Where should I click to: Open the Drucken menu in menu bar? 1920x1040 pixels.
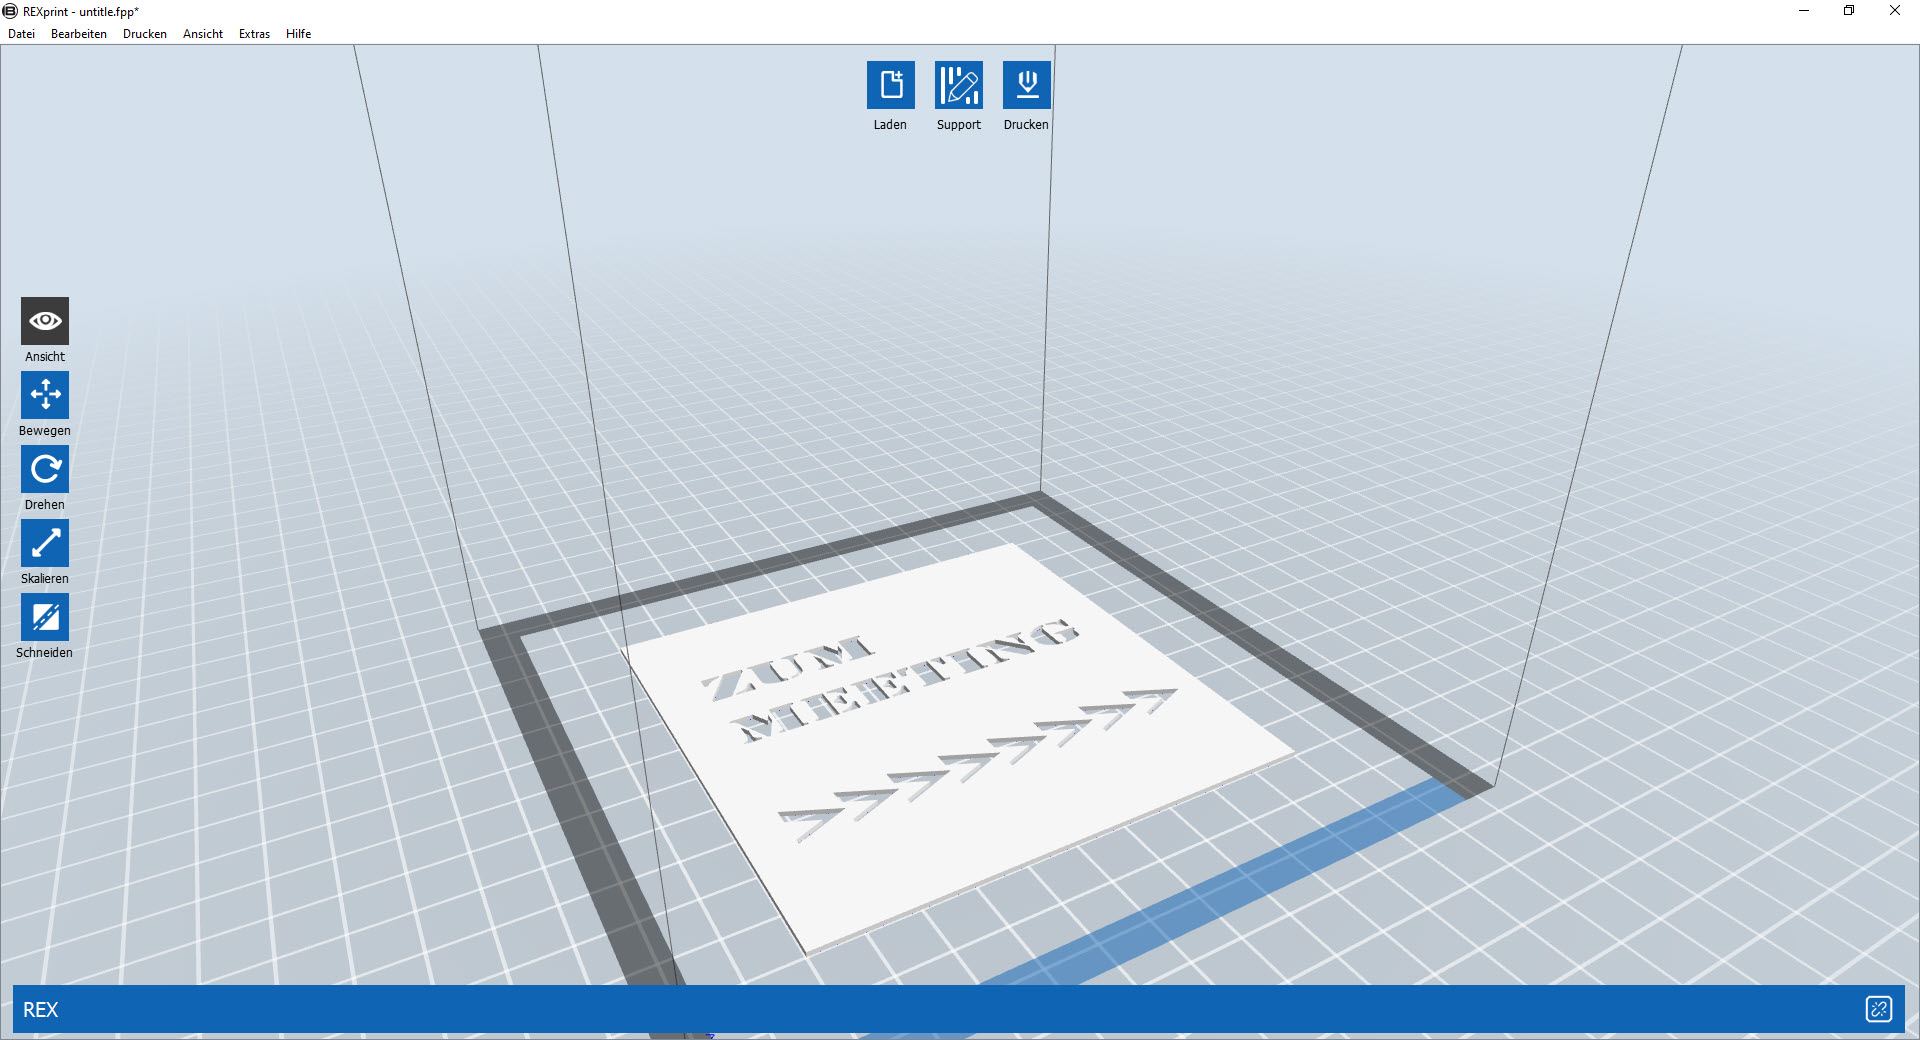pos(145,34)
